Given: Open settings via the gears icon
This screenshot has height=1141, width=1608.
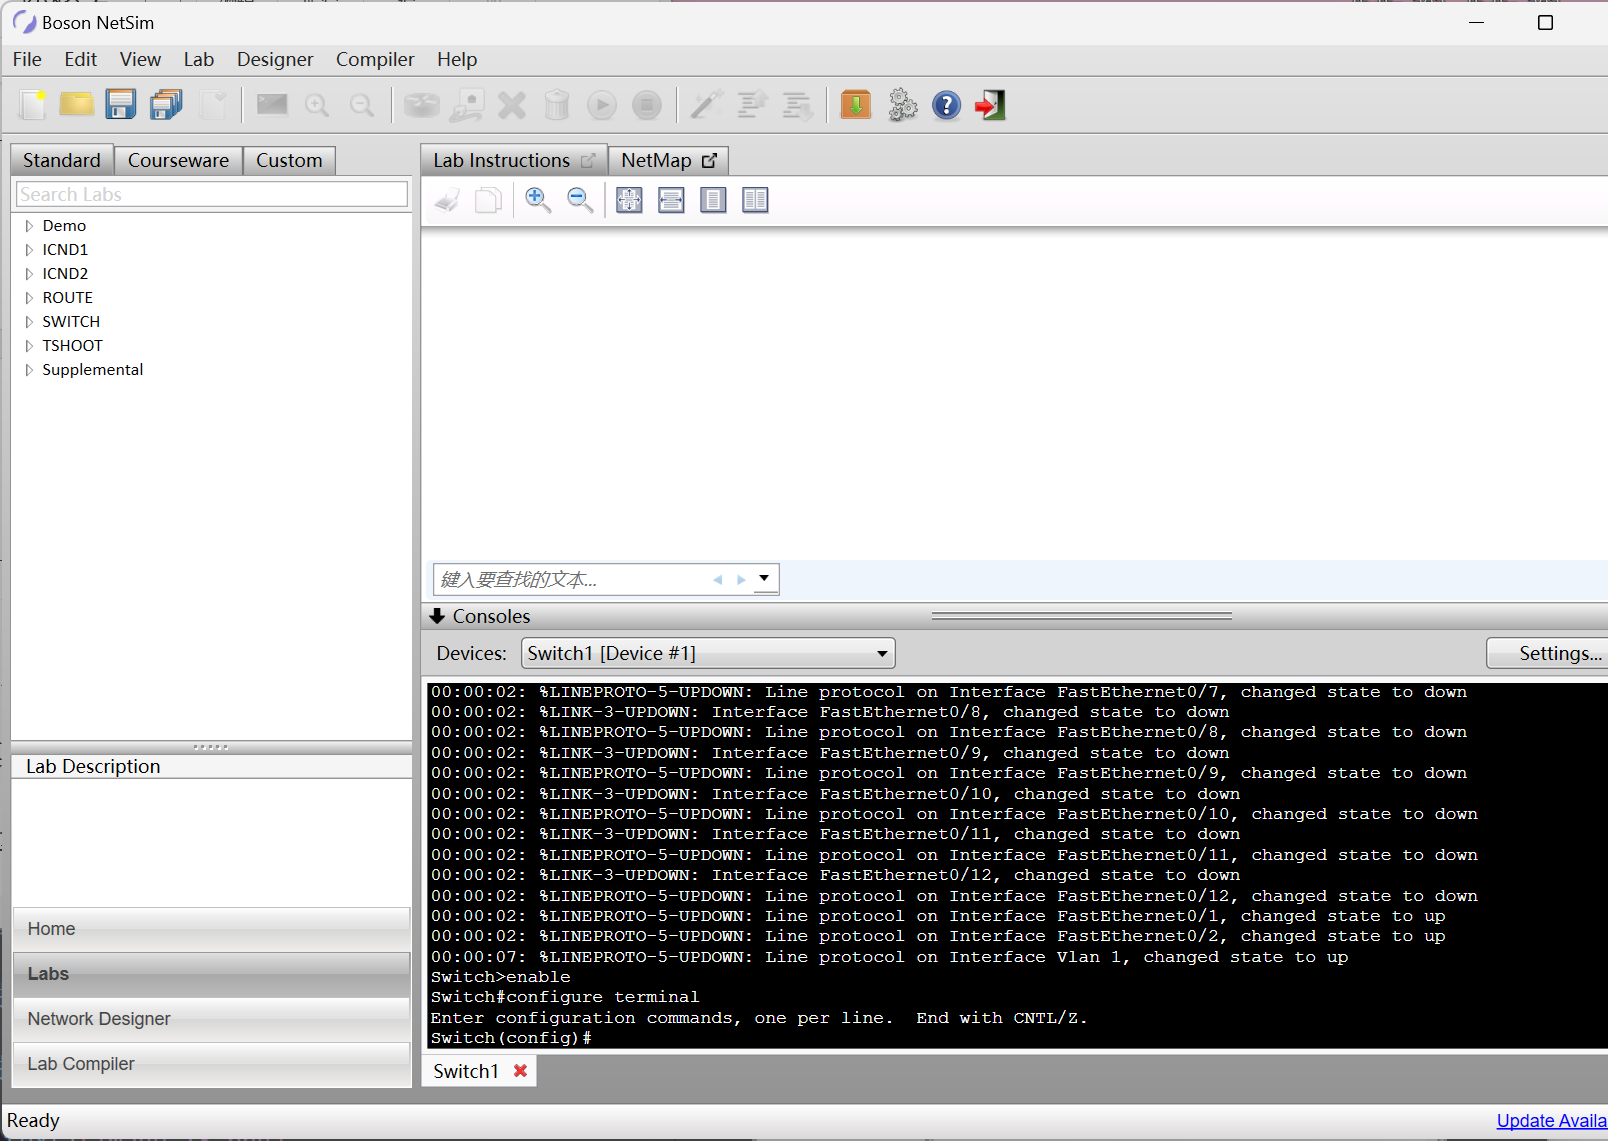Looking at the screenshot, I should click(902, 105).
